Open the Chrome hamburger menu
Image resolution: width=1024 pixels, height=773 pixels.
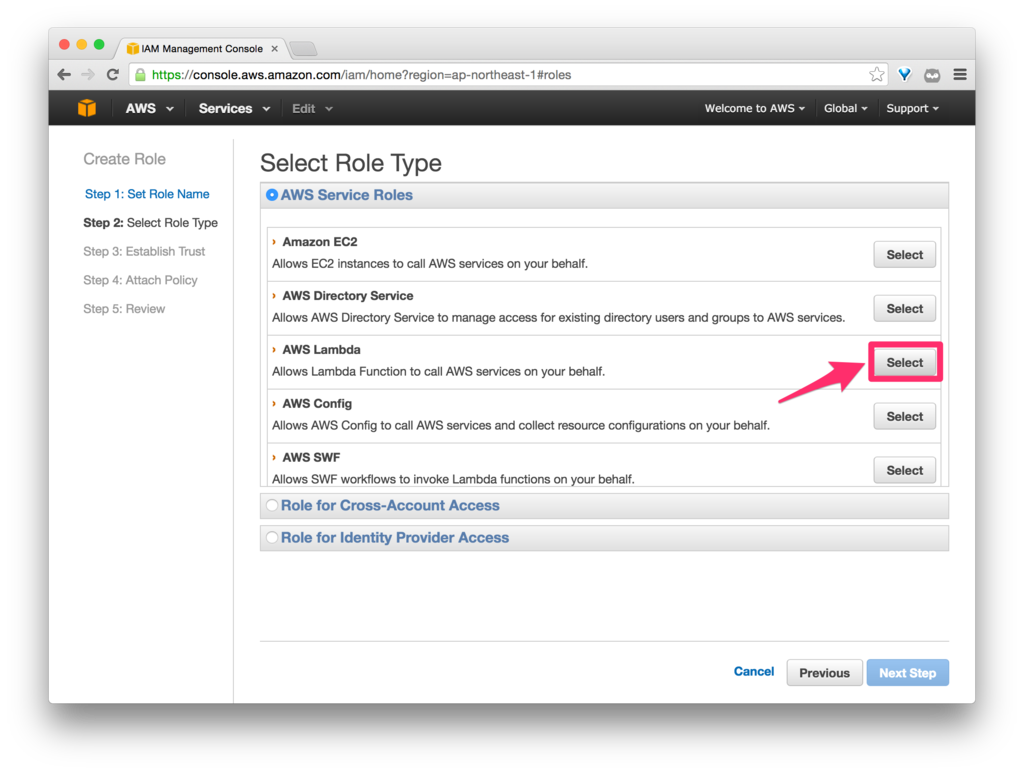tap(960, 74)
